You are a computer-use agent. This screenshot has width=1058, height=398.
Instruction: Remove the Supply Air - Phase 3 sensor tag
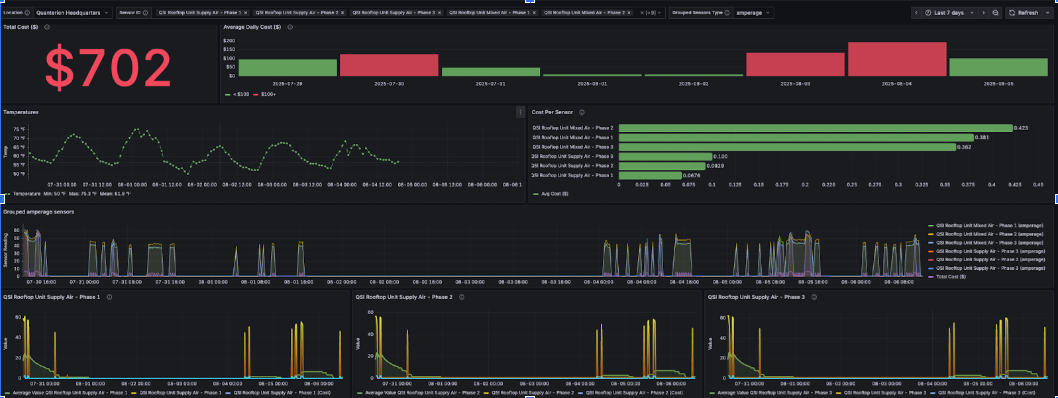[440, 13]
